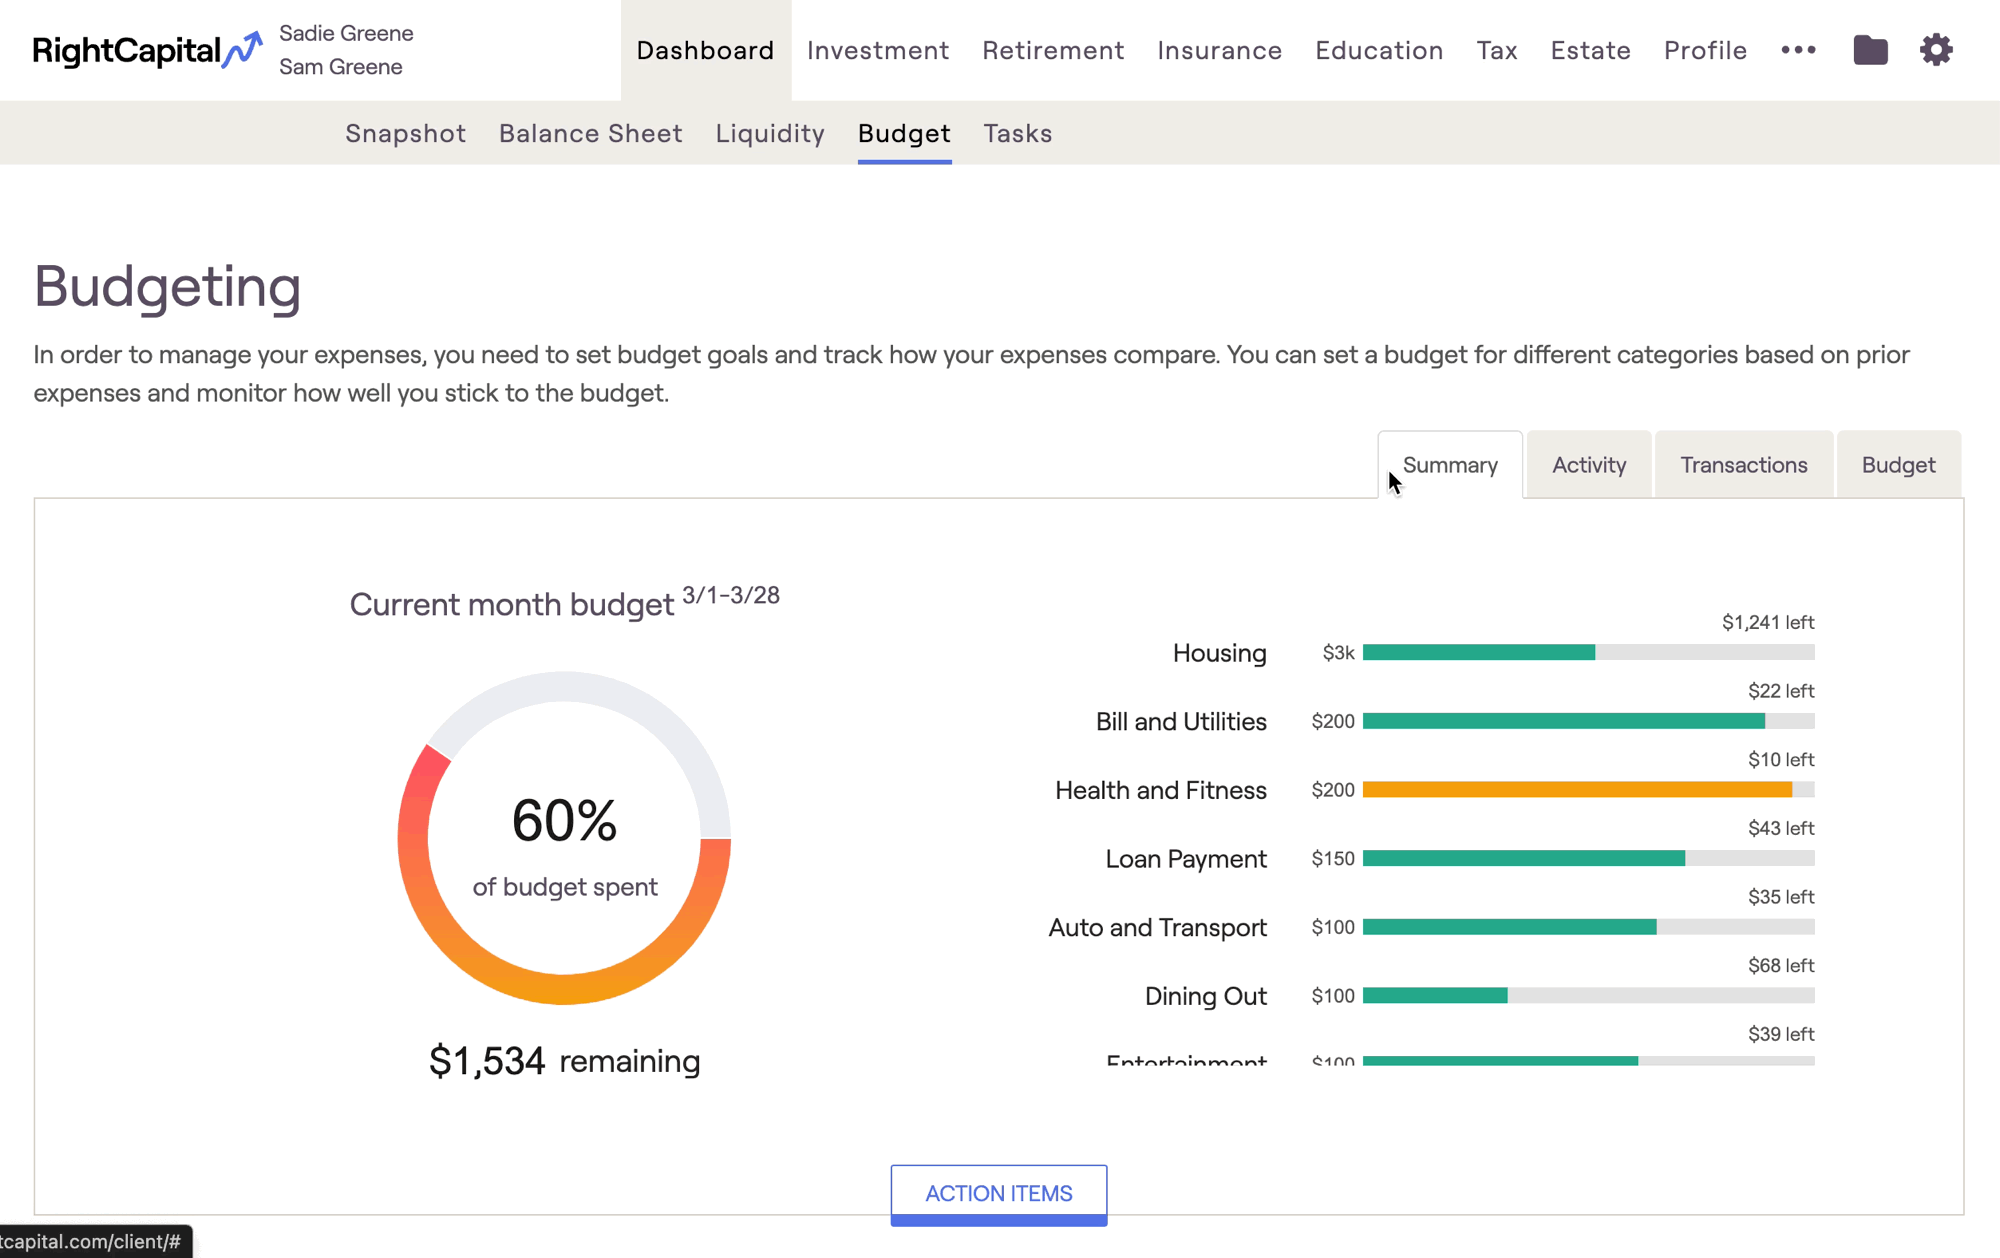Click the orange Health and Fitness bar

(1577, 790)
